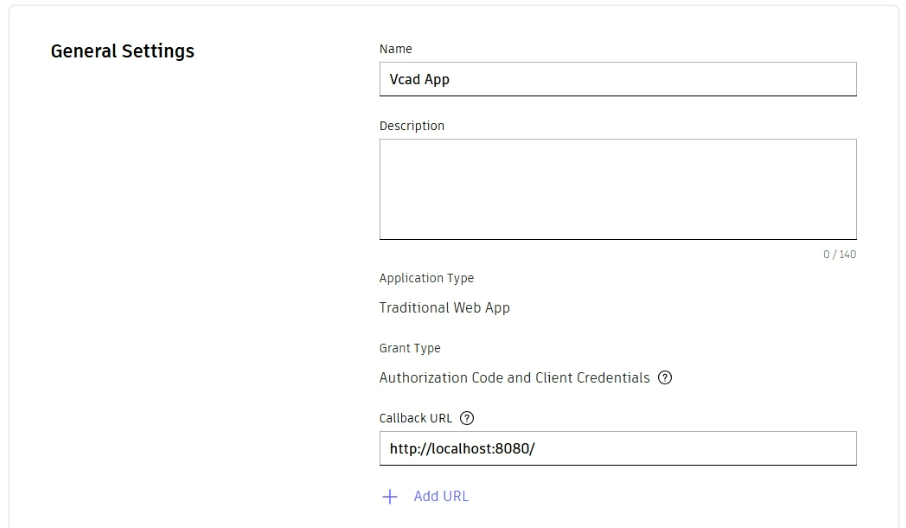Viewport: 906px width, 528px height.
Task: Place cursor on the word Vcad in Name
Action: (405, 80)
